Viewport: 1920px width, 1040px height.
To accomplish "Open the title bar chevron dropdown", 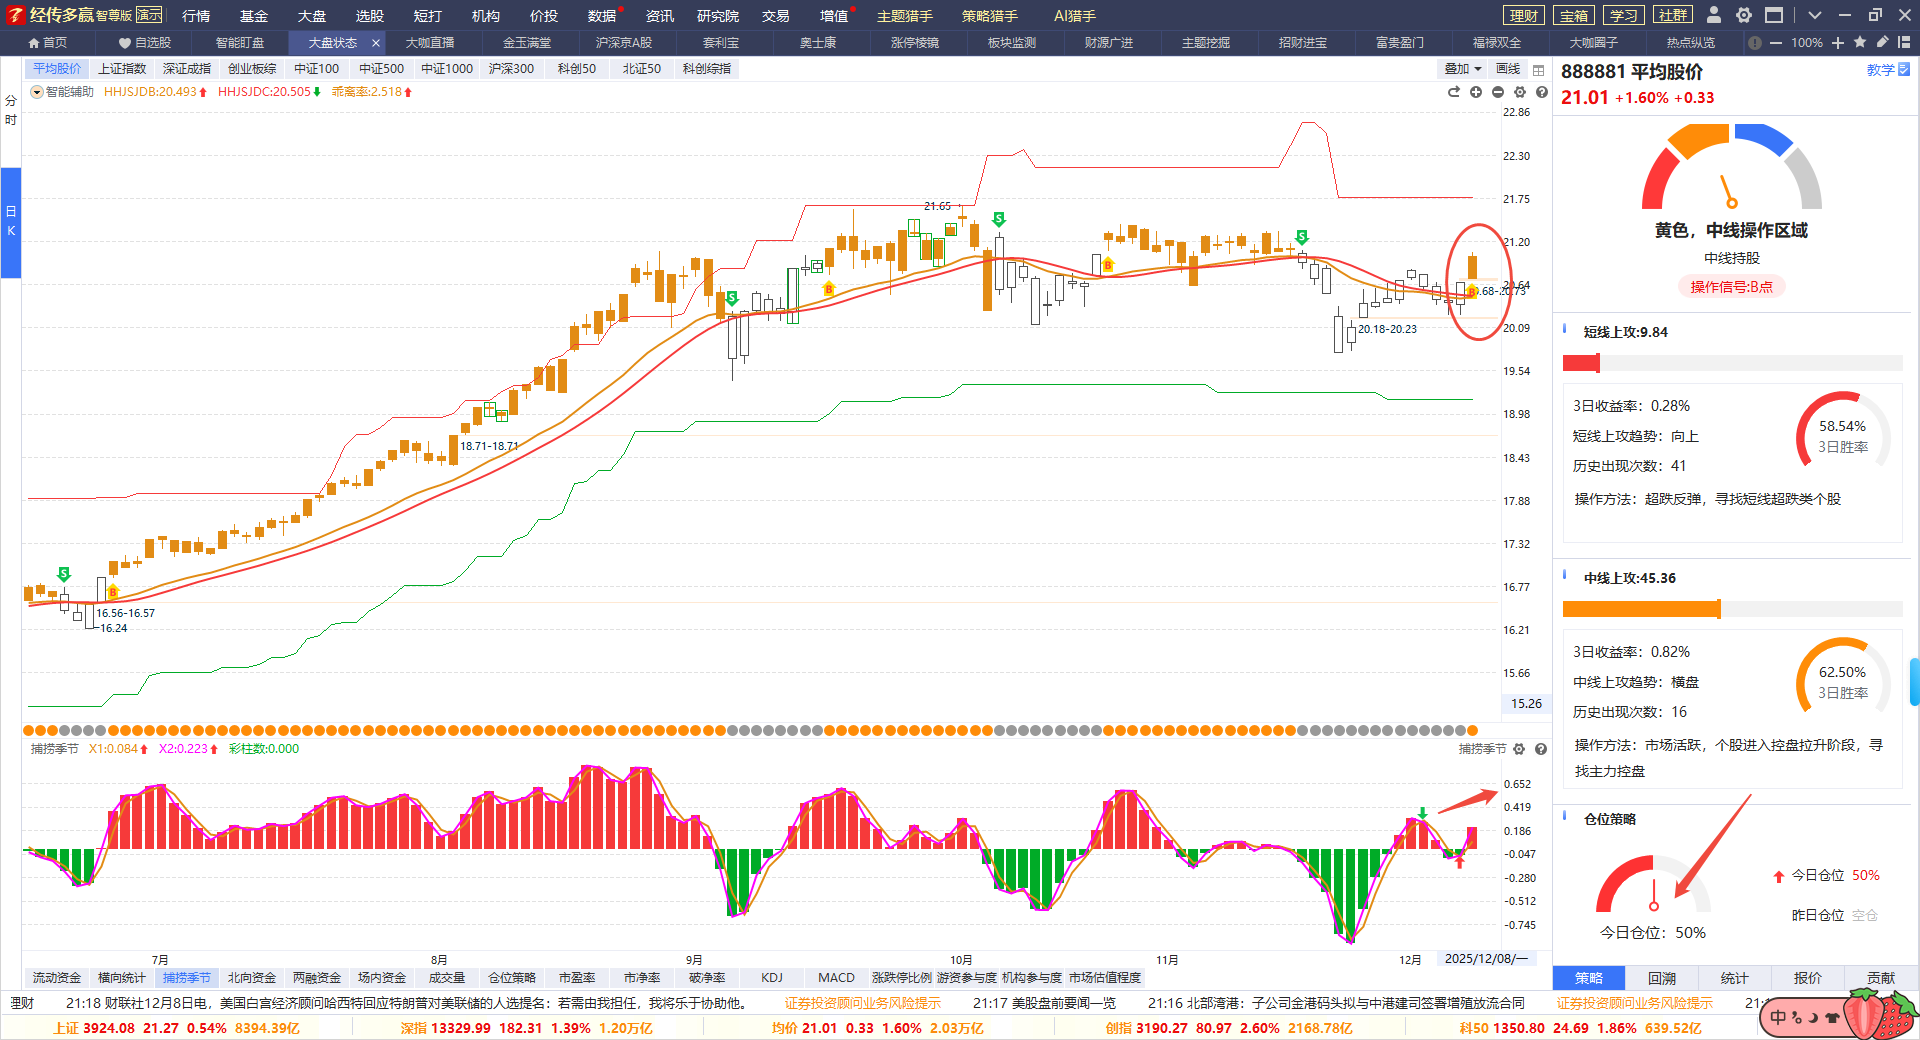I will 1815,15.
